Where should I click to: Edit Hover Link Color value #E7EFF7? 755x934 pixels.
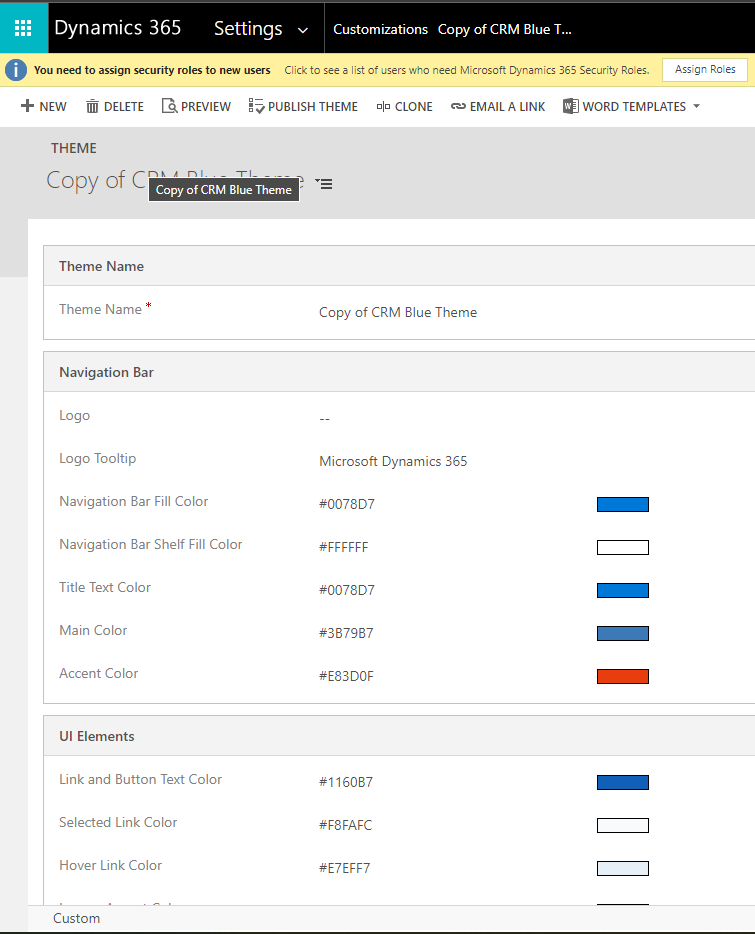point(344,868)
